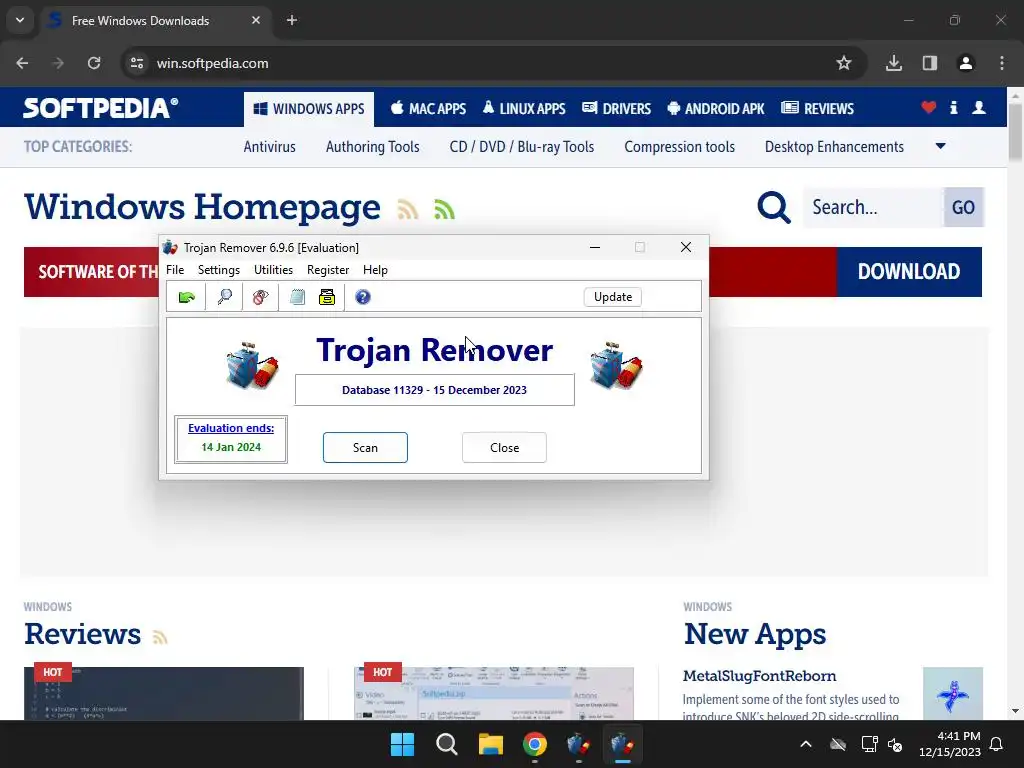Open the notepad log icon in Trojan Remover
Screen dimensions: 1024x768
297,297
